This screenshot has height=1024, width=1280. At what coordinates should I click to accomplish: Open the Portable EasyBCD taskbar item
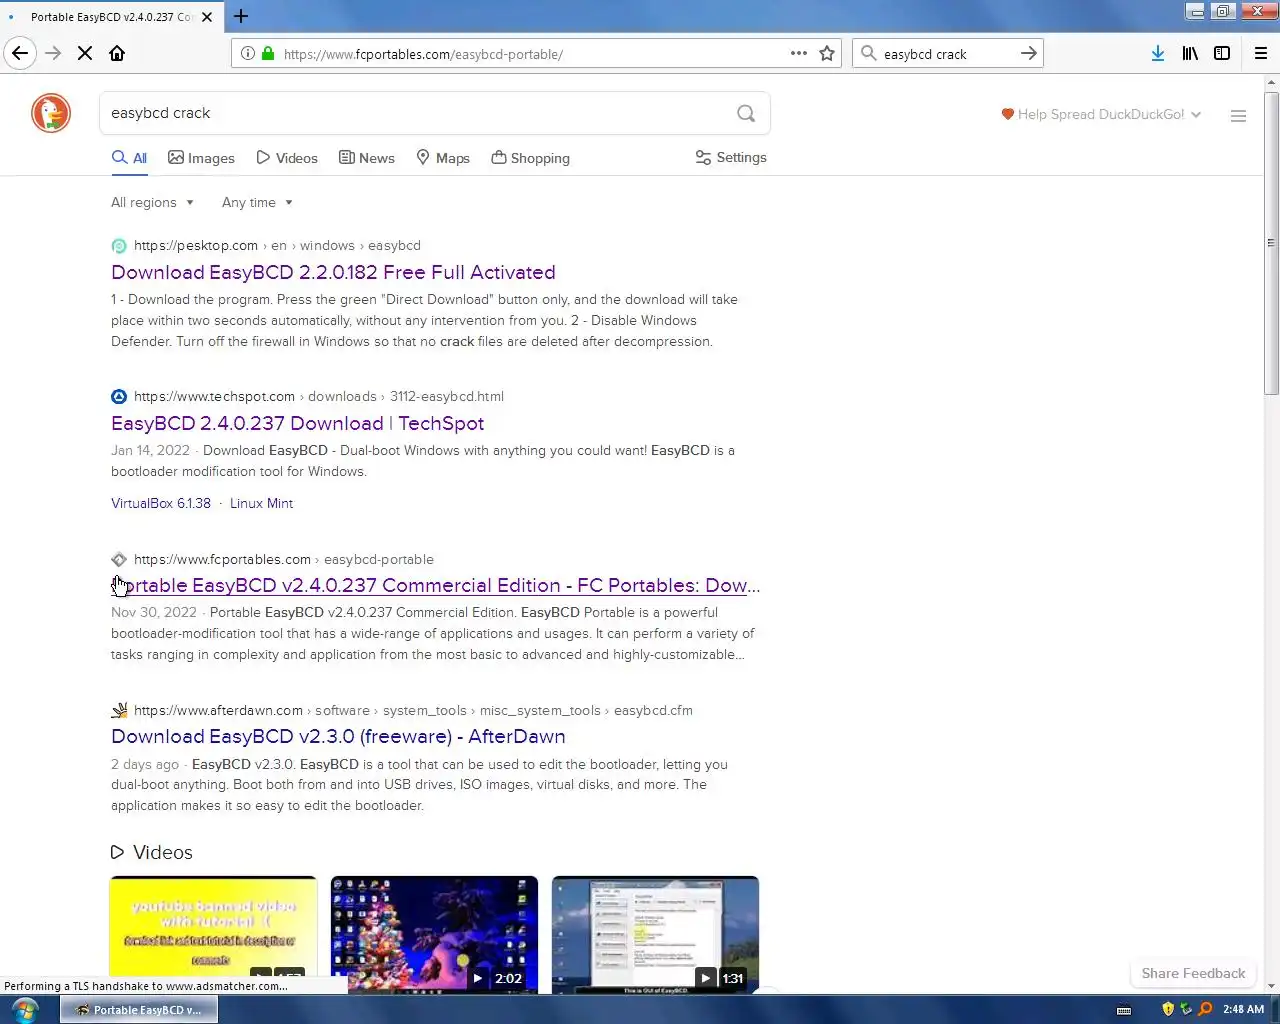tap(139, 1010)
